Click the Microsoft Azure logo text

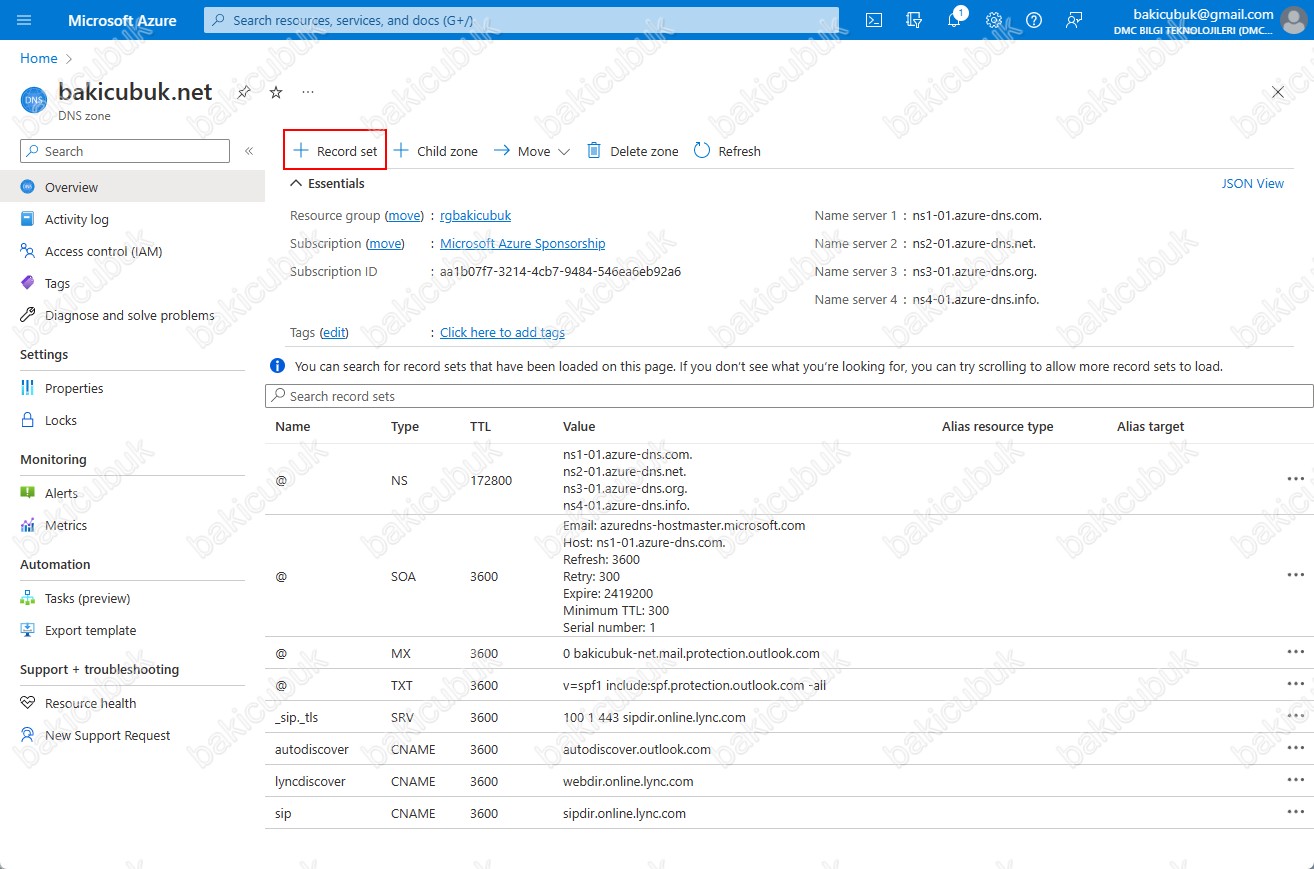pos(122,20)
